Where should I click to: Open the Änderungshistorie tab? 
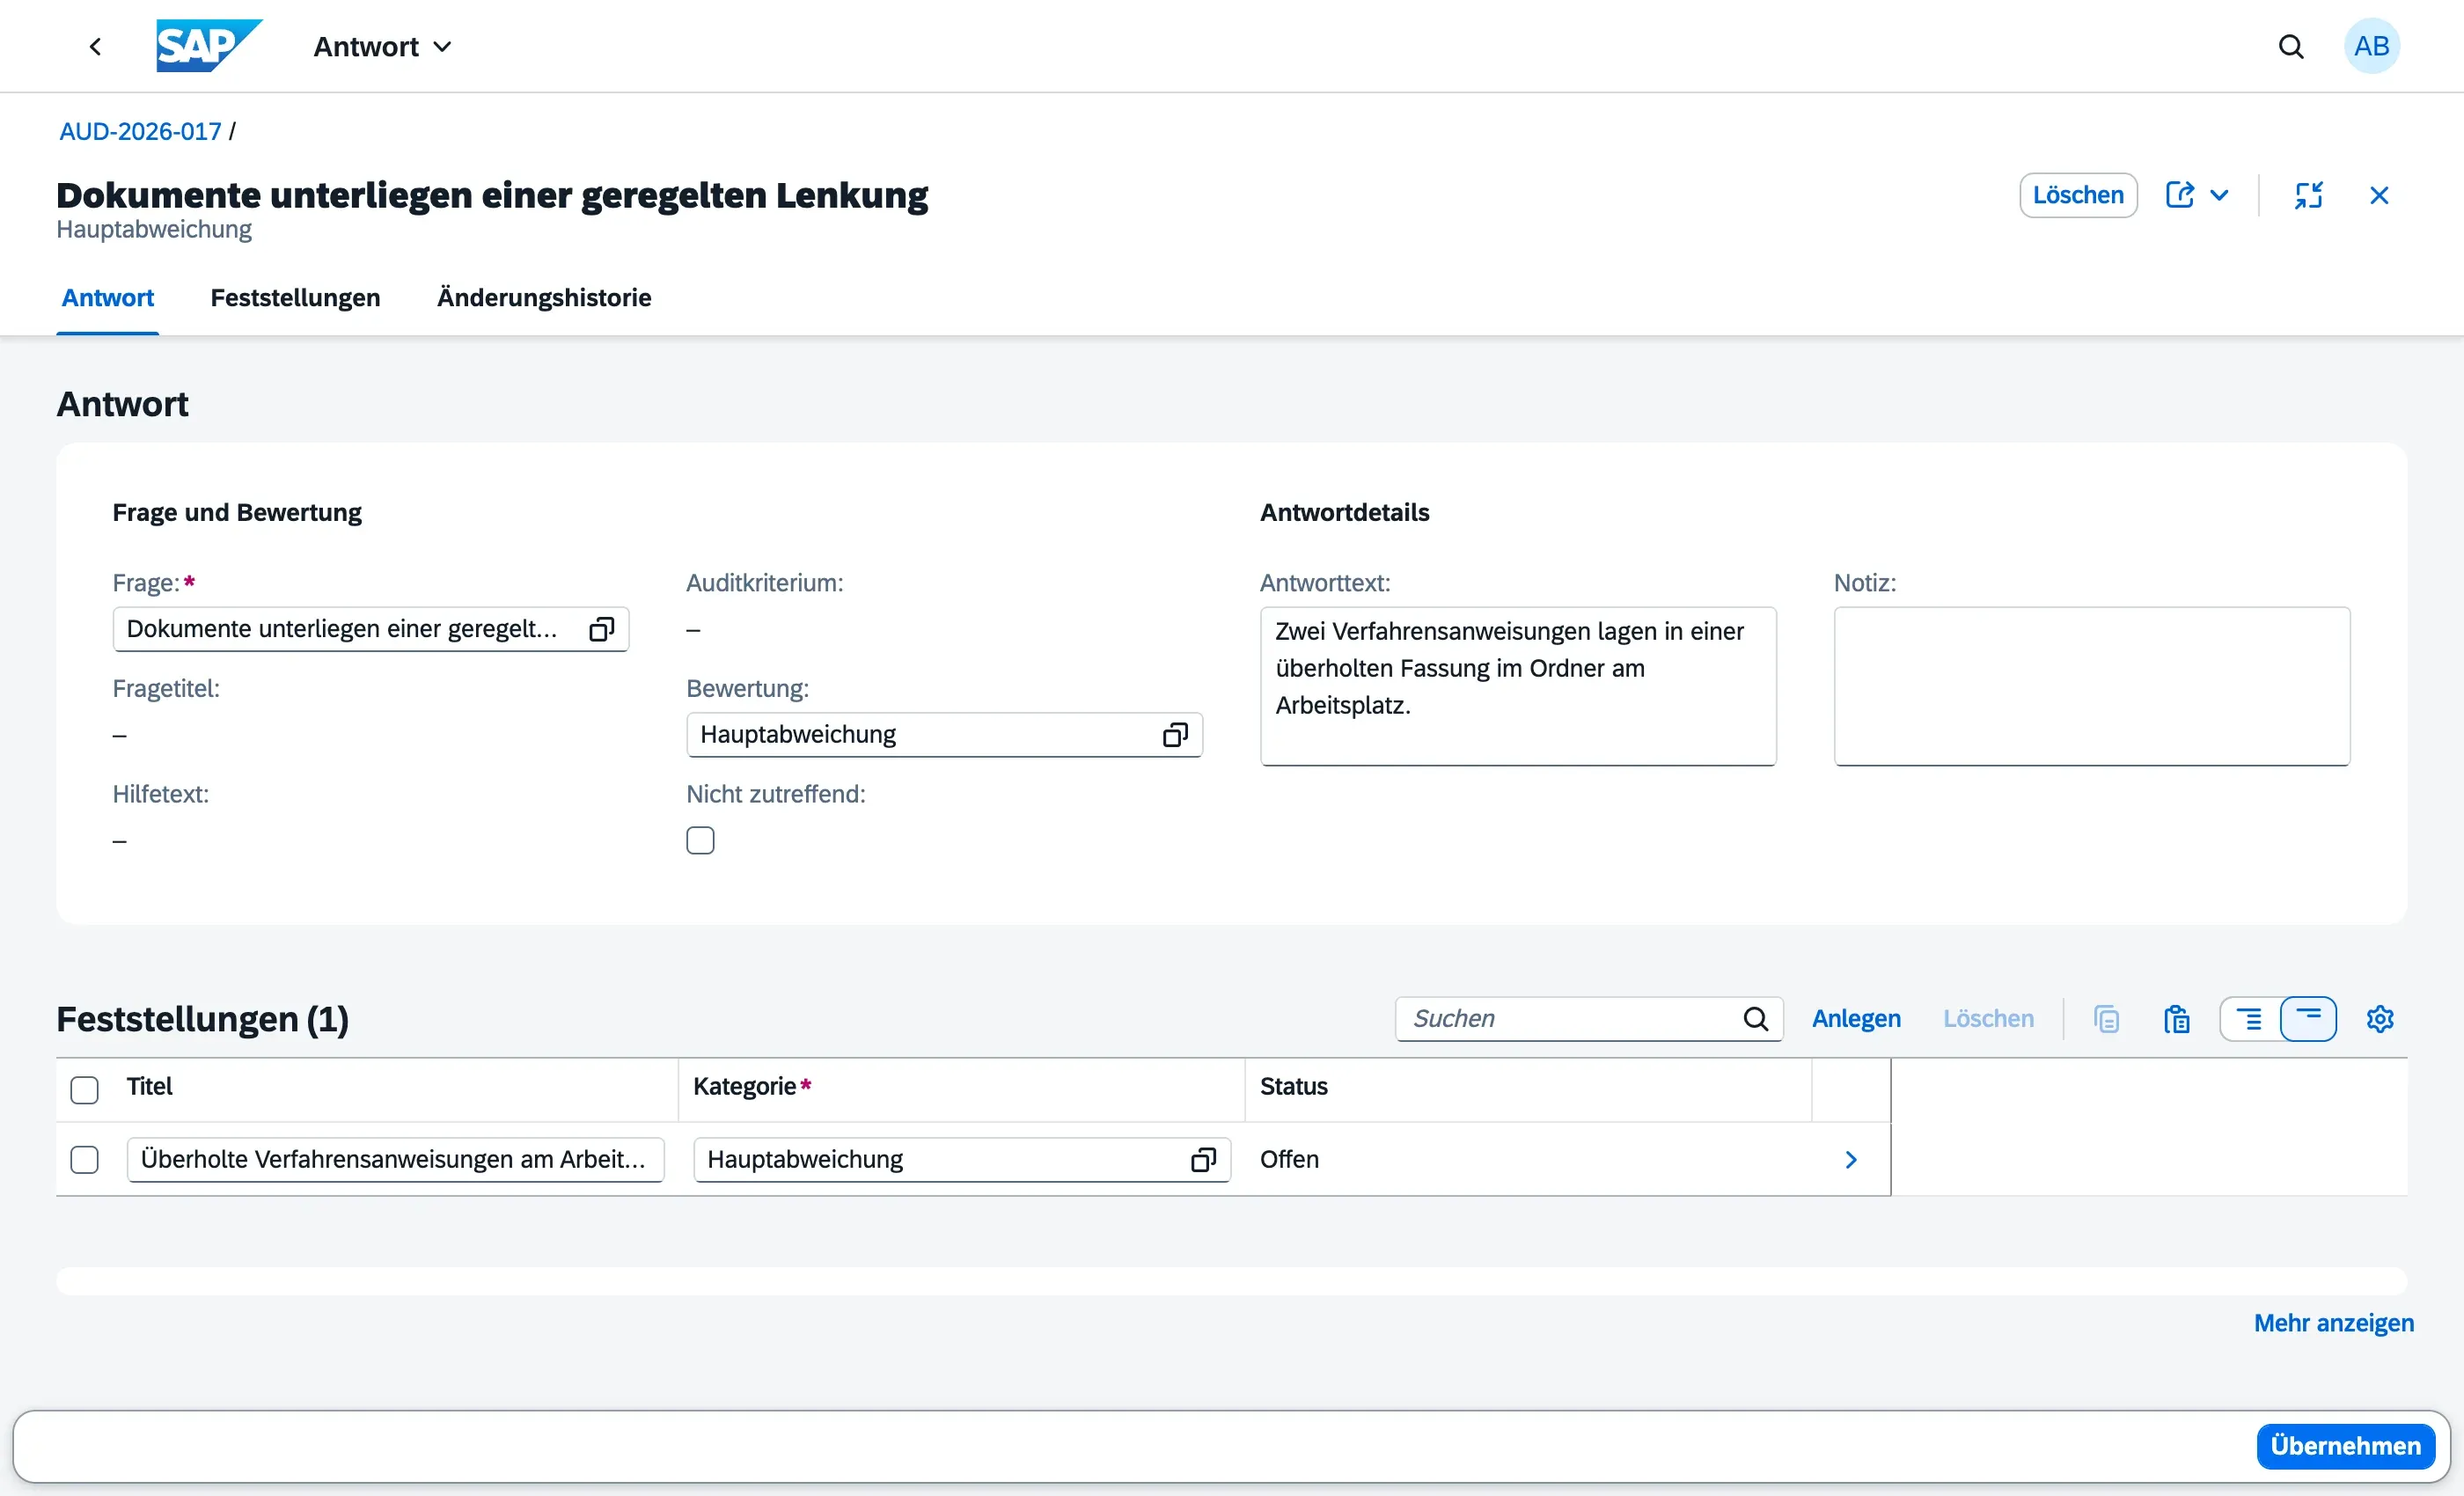(x=544, y=298)
